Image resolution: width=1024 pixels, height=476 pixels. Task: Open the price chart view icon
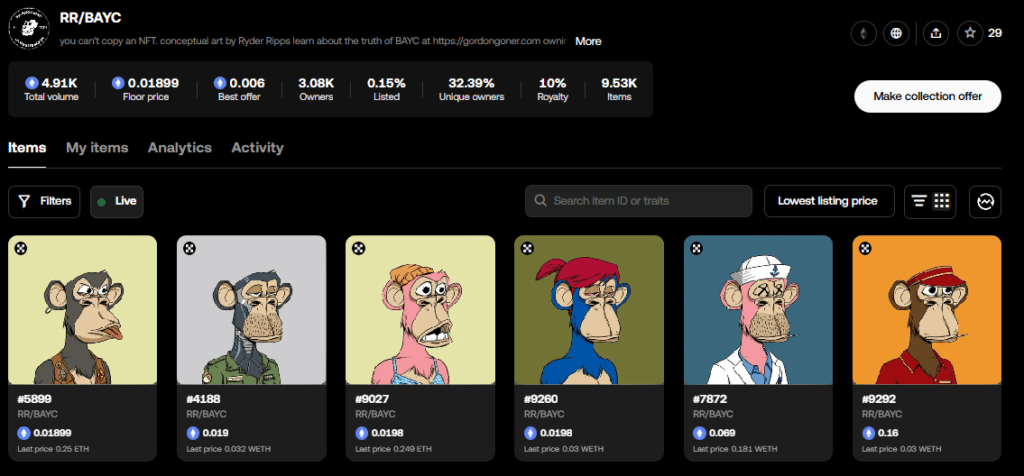pyautogui.click(x=985, y=201)
